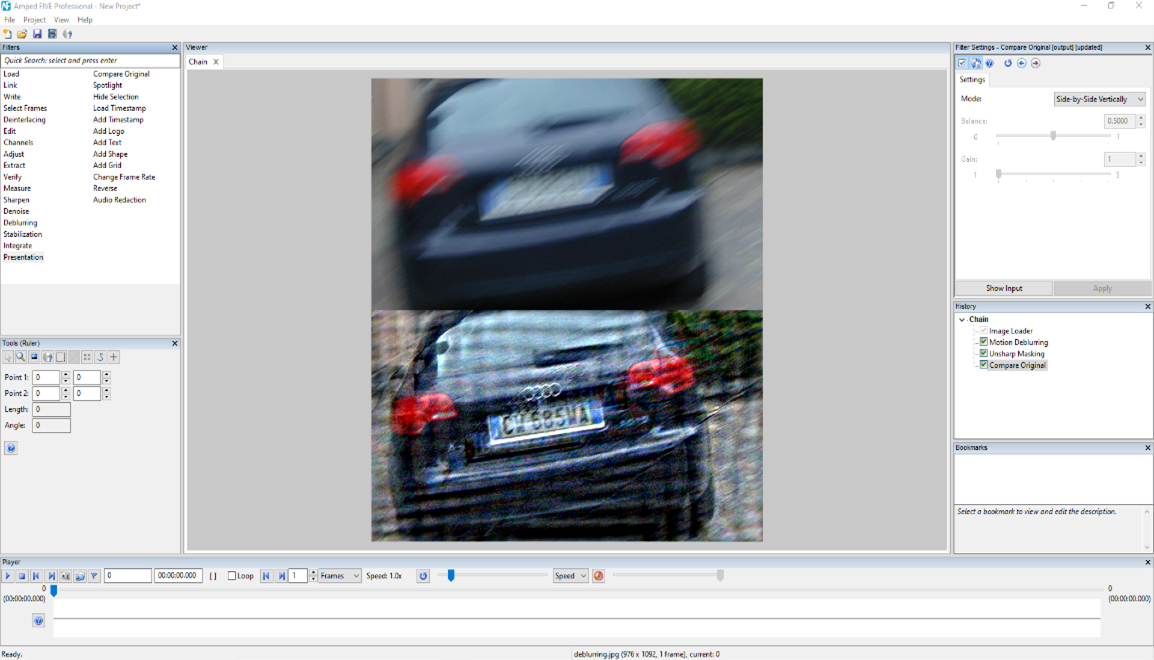
Task: Click the New Project toolbar icon
Action: point(8,34)
